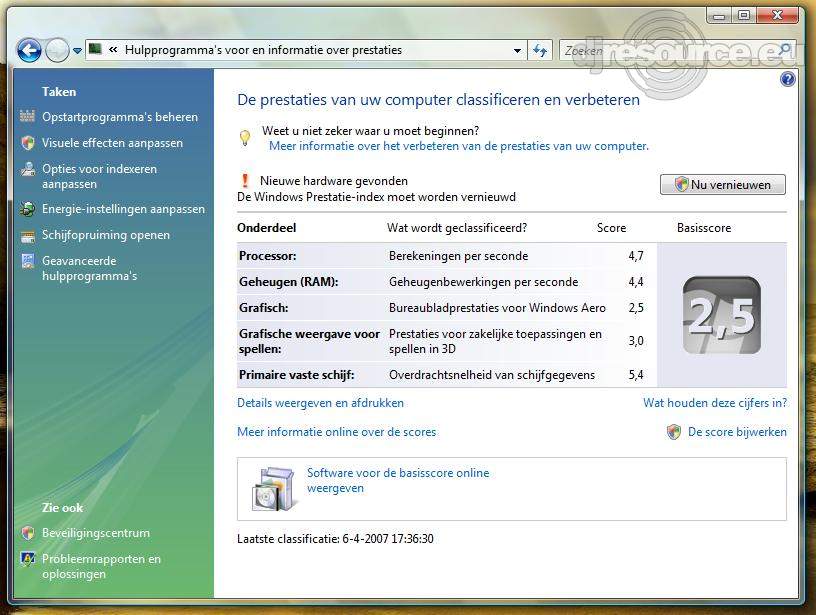Open Meer informatie over het verbeteren link
816x615 pixels.
[458, 146]
